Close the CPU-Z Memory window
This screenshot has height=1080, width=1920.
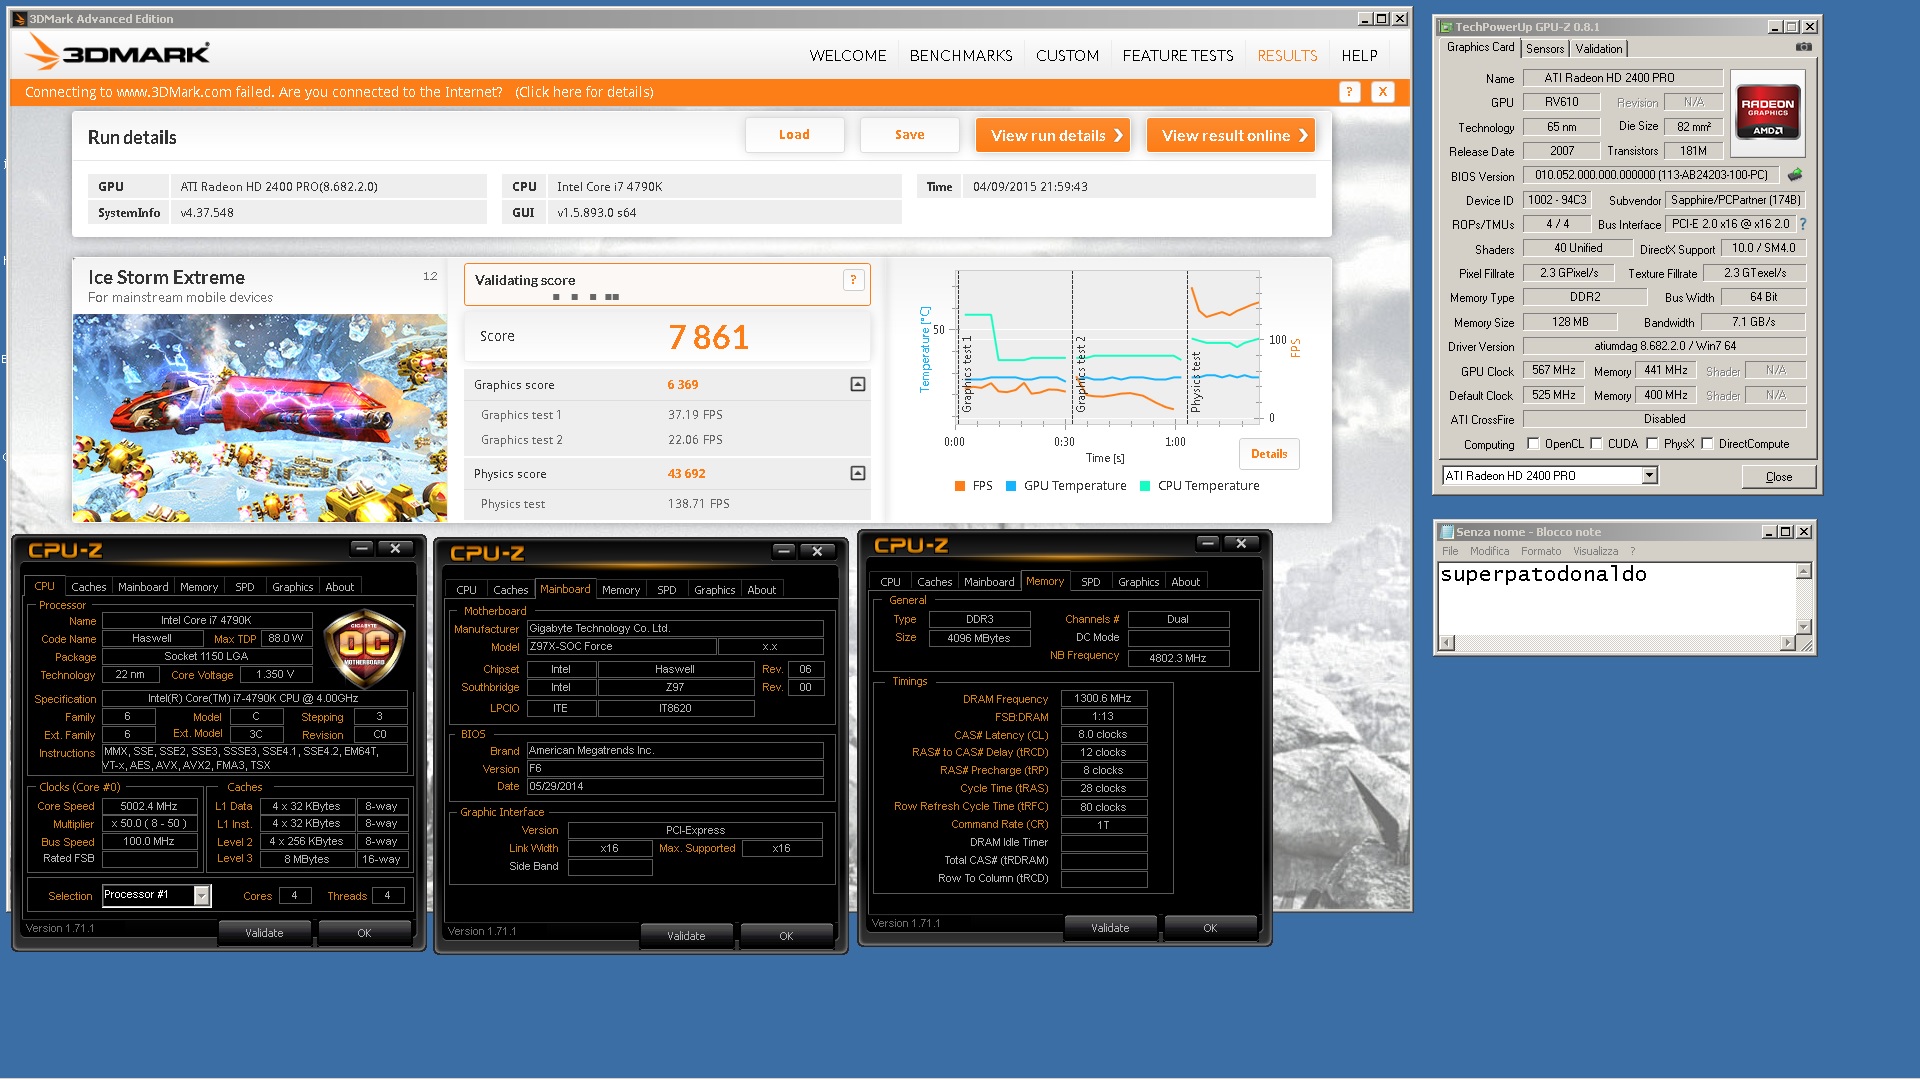click(x=1242, y=543)
